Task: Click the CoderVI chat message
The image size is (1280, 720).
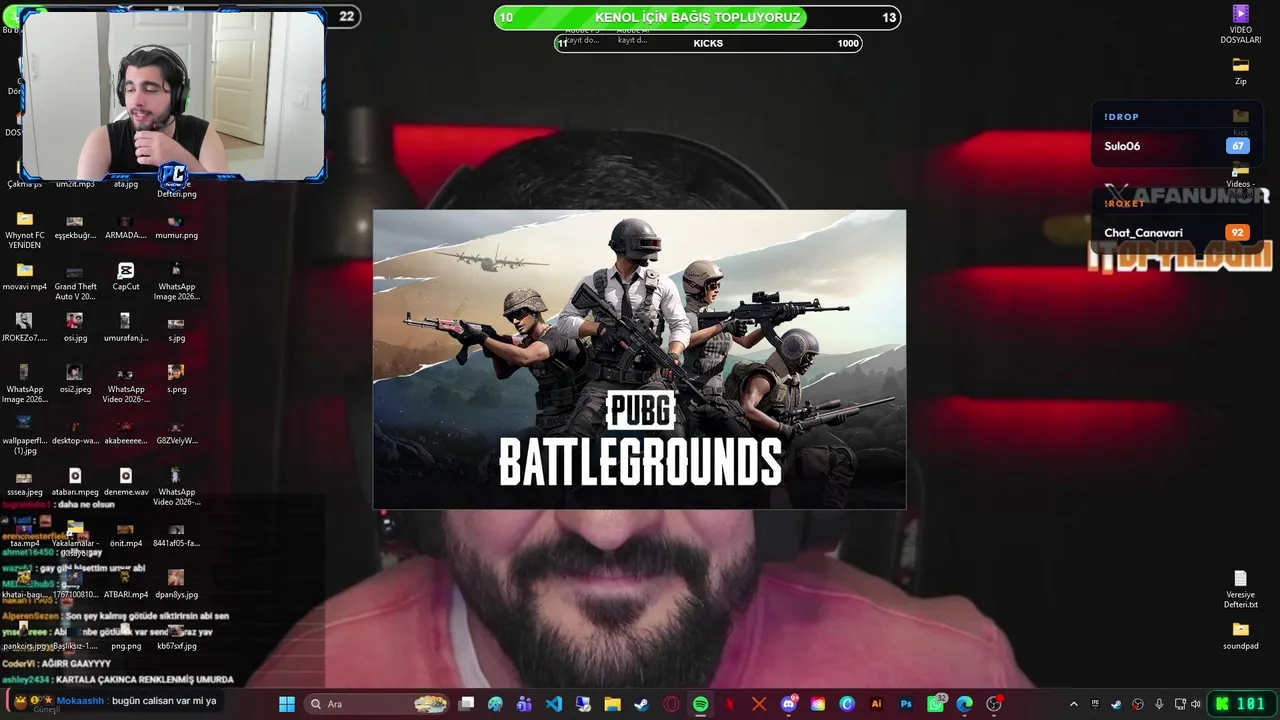Action: (57, 663)
